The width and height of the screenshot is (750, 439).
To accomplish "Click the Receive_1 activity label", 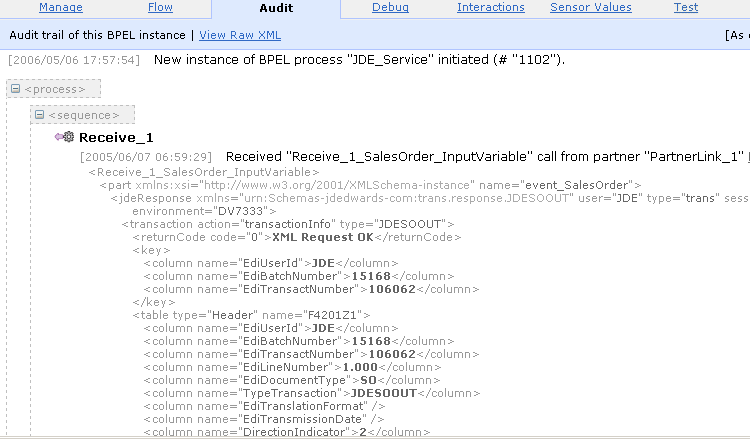I will click(x=116, y=138).
